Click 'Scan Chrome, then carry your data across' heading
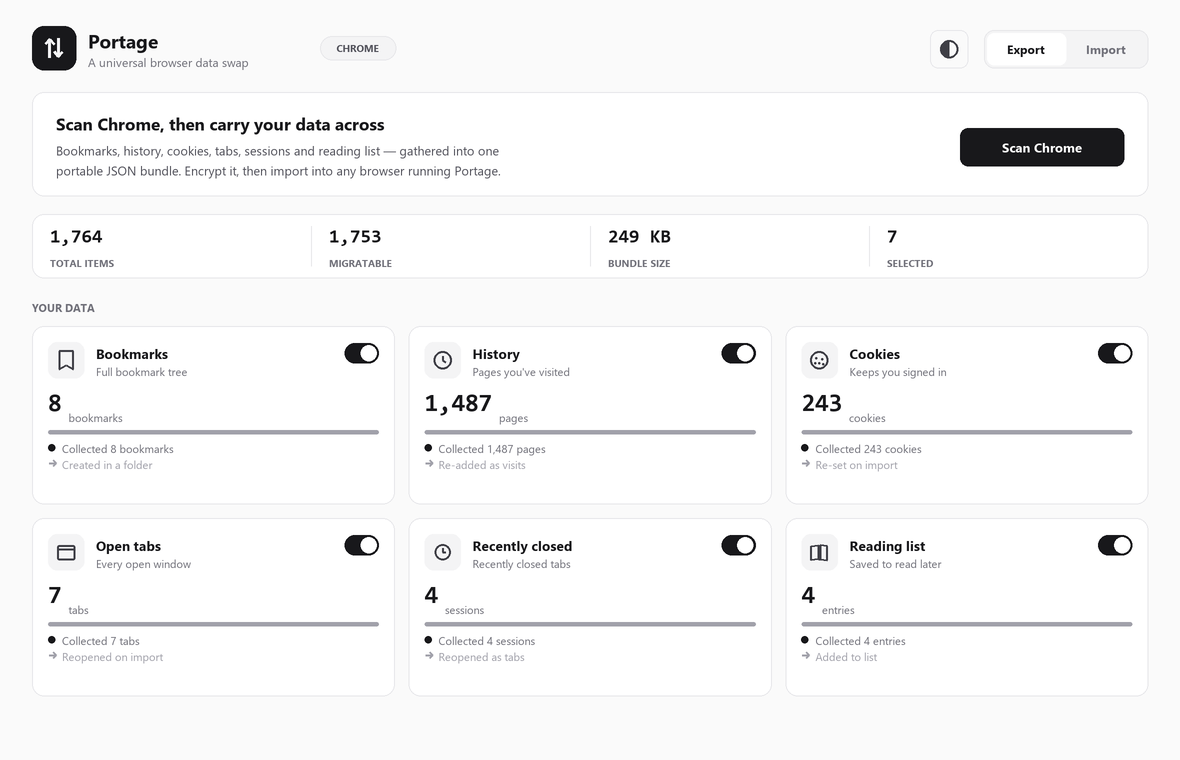Image resolution: width=1180 pixels, height=760 pixels. 220,125
